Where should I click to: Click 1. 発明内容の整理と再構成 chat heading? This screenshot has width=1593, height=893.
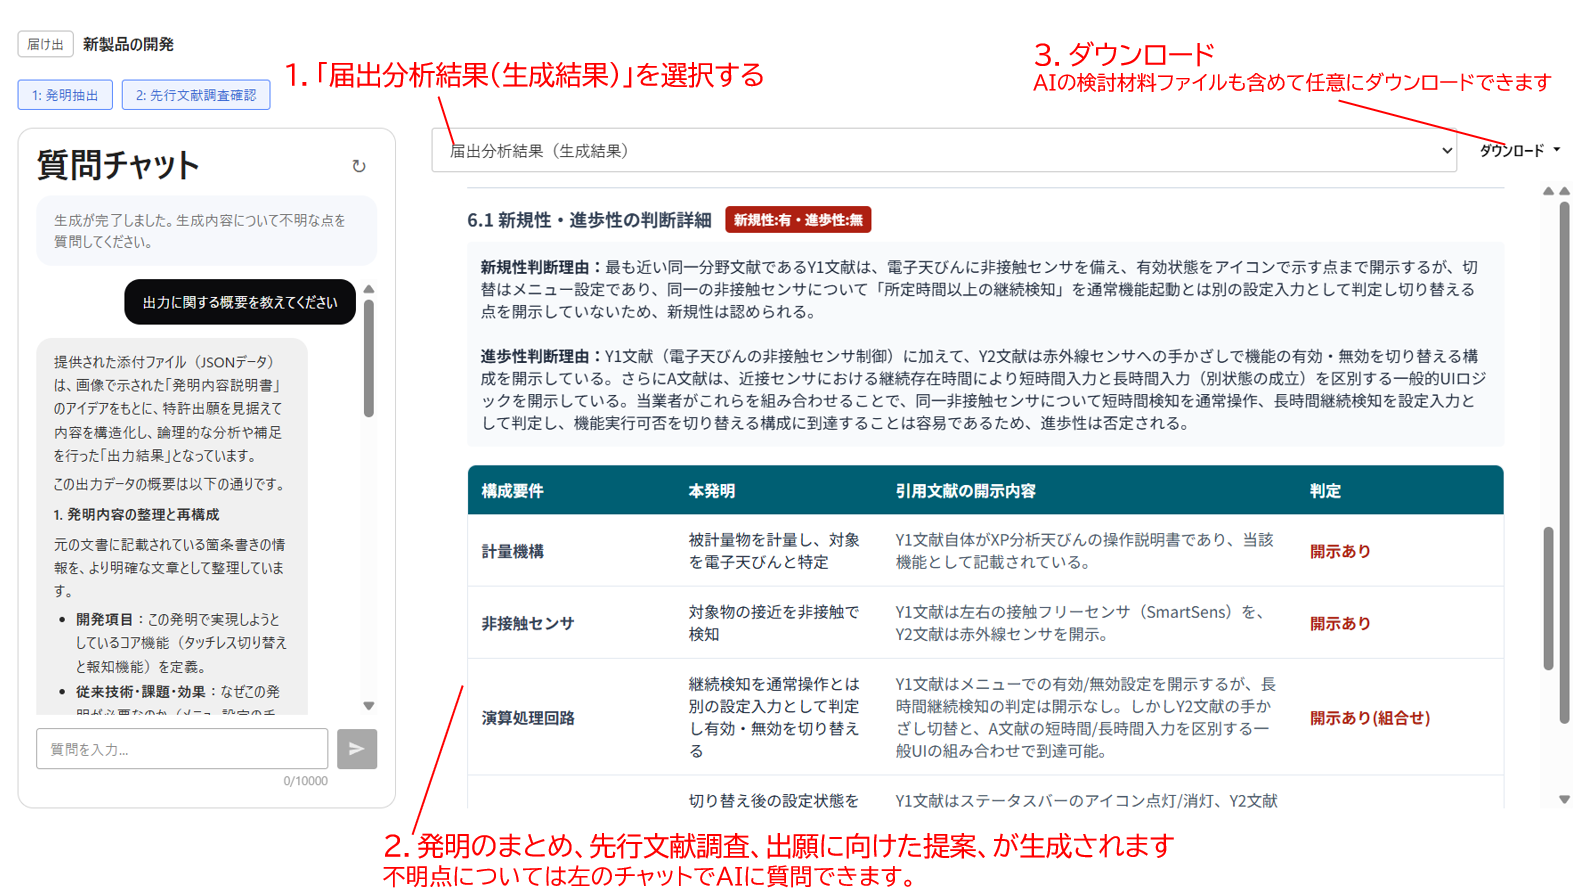pyautogui.click(x=136, y=514)
